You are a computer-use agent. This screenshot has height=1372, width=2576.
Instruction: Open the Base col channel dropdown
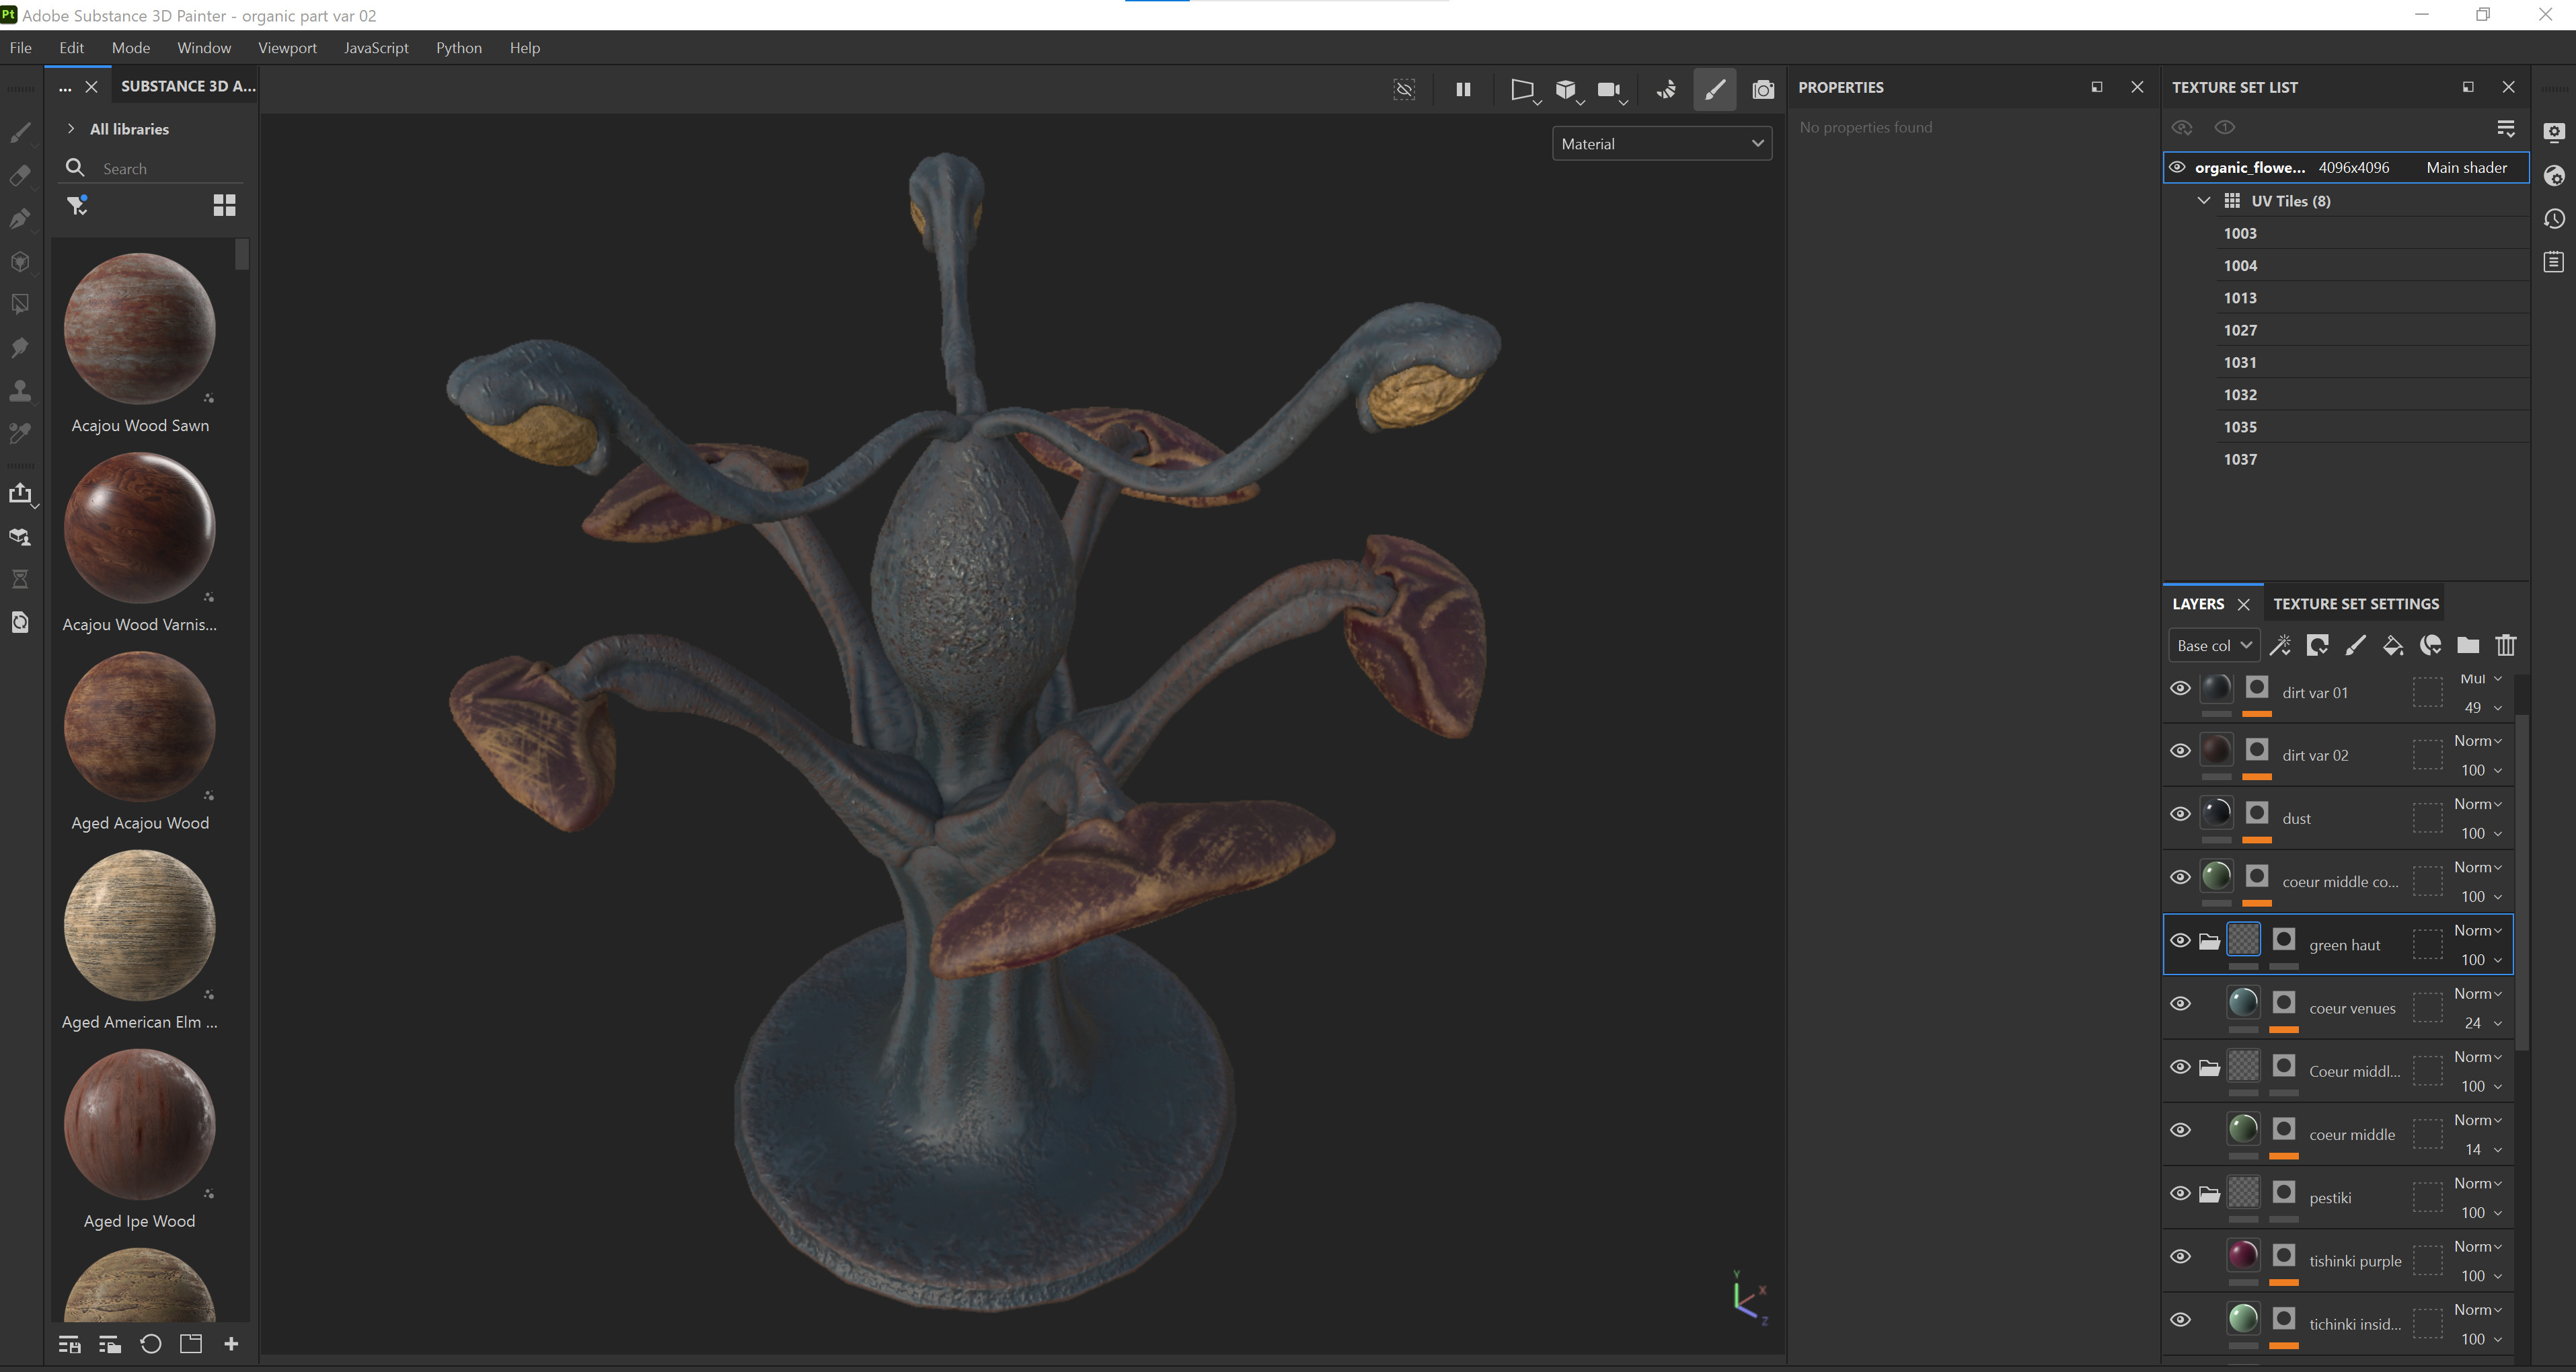tap(2214, 646)
